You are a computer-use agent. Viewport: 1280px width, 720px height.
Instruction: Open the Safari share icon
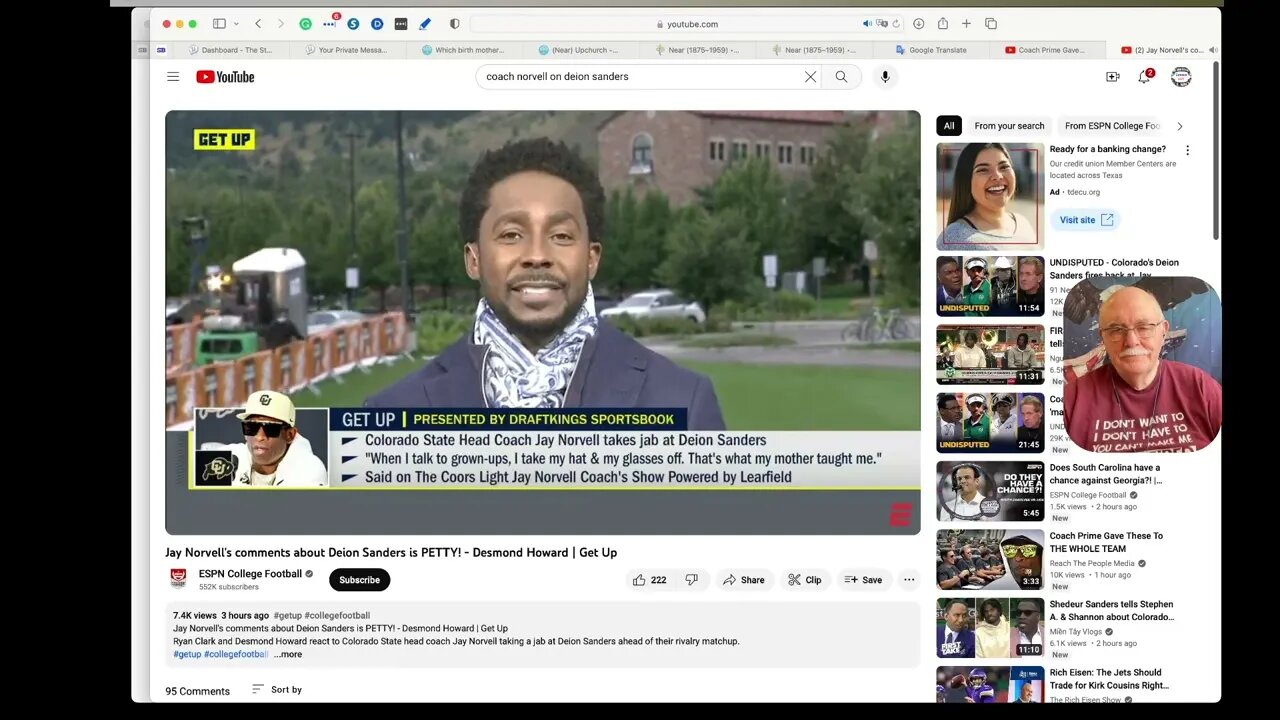click(x=942, y=24)
